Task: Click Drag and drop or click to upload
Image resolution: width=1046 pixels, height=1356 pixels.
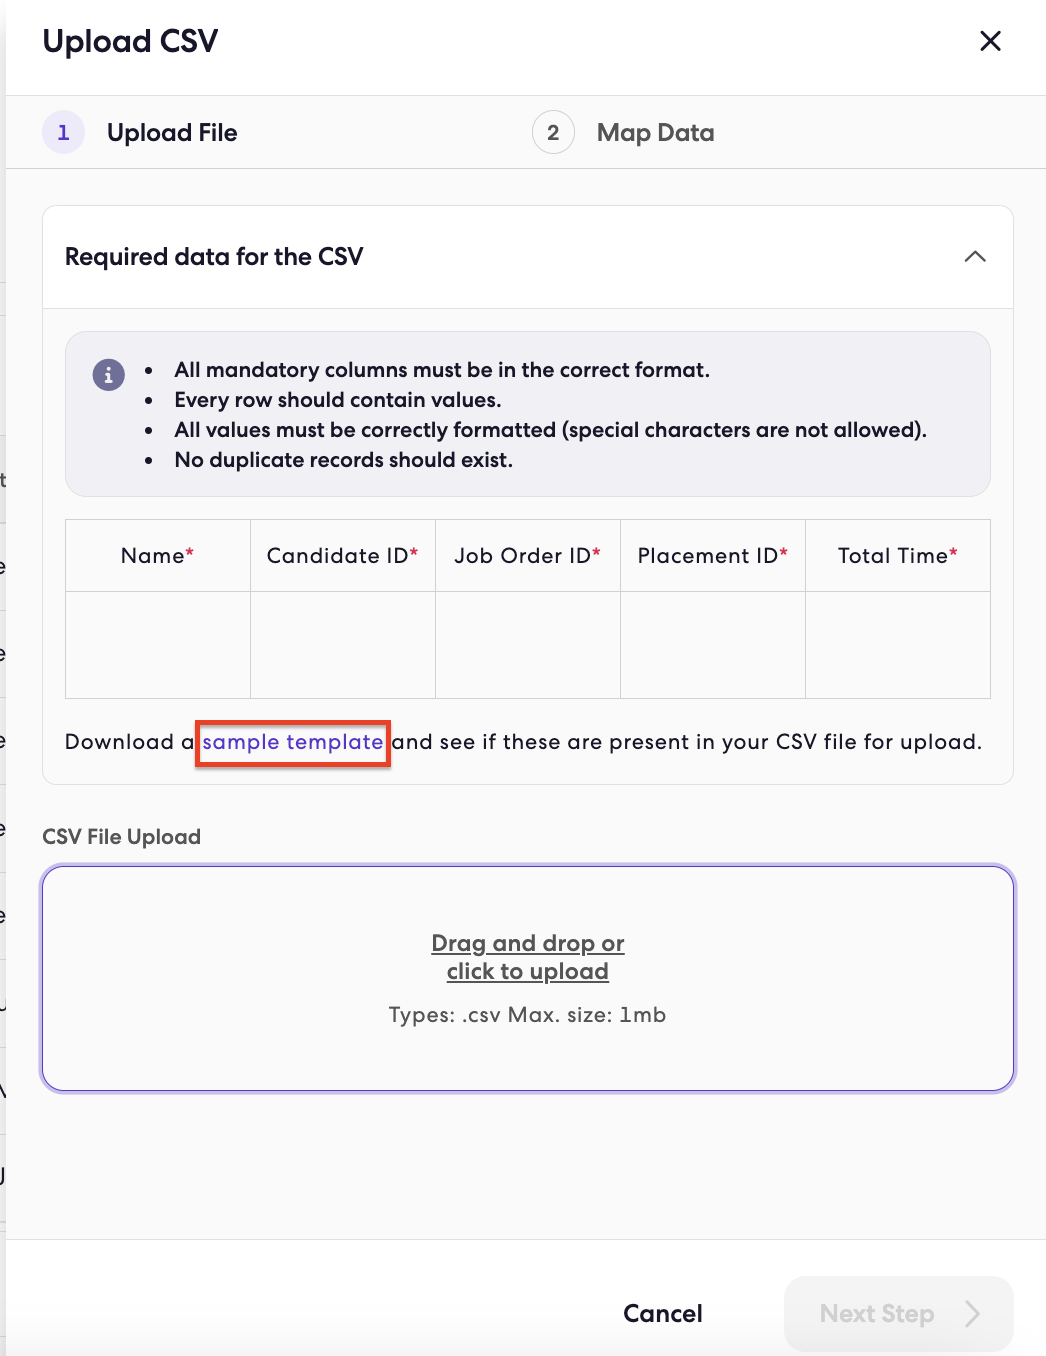Action: pos(528,957)
